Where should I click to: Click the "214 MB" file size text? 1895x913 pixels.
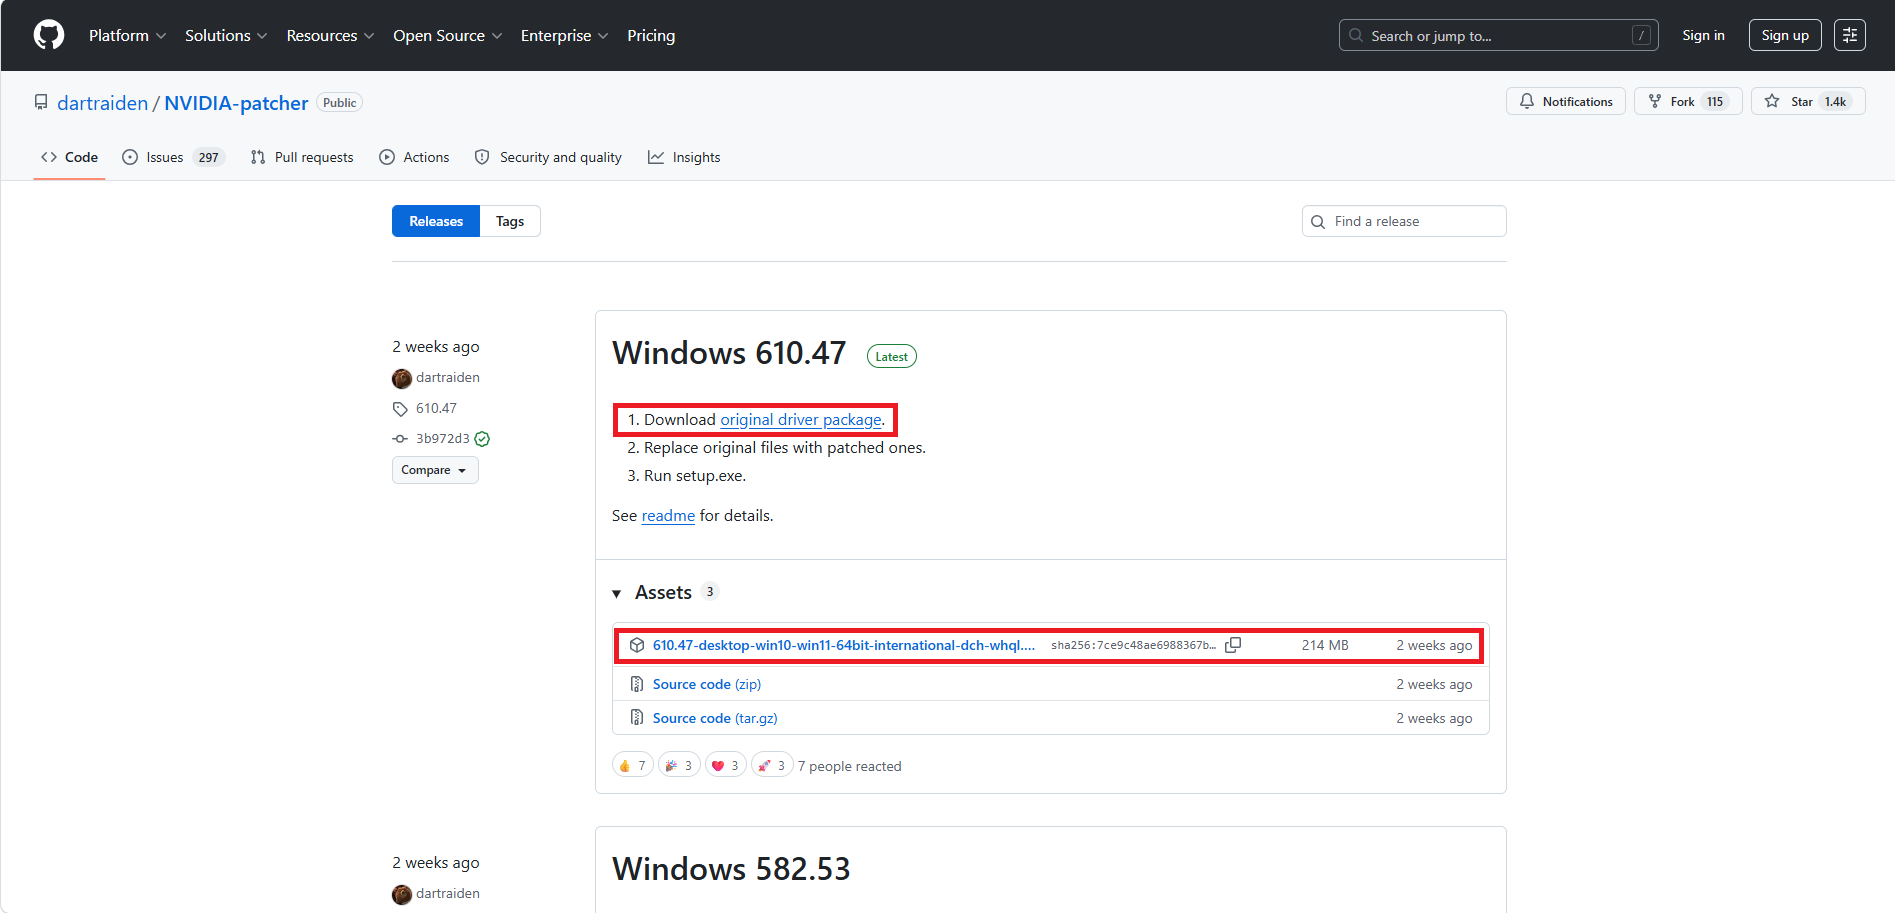tap(1325, 645)
